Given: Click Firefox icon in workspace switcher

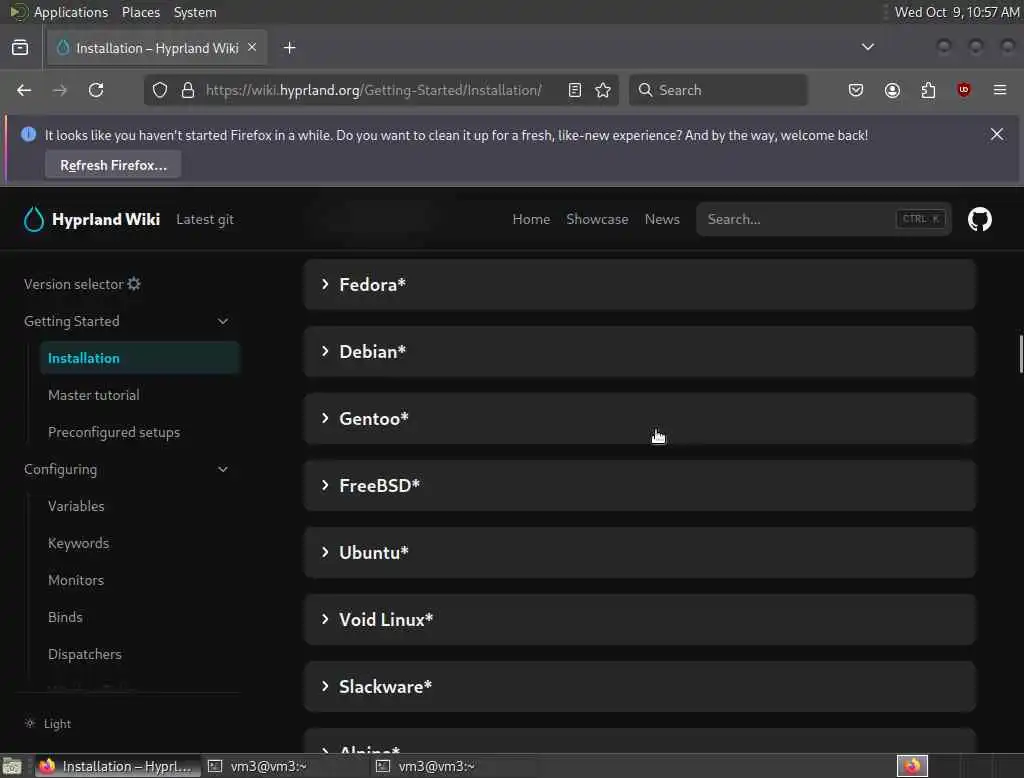Looking at the screenshot, I should [x=912, y=766].
